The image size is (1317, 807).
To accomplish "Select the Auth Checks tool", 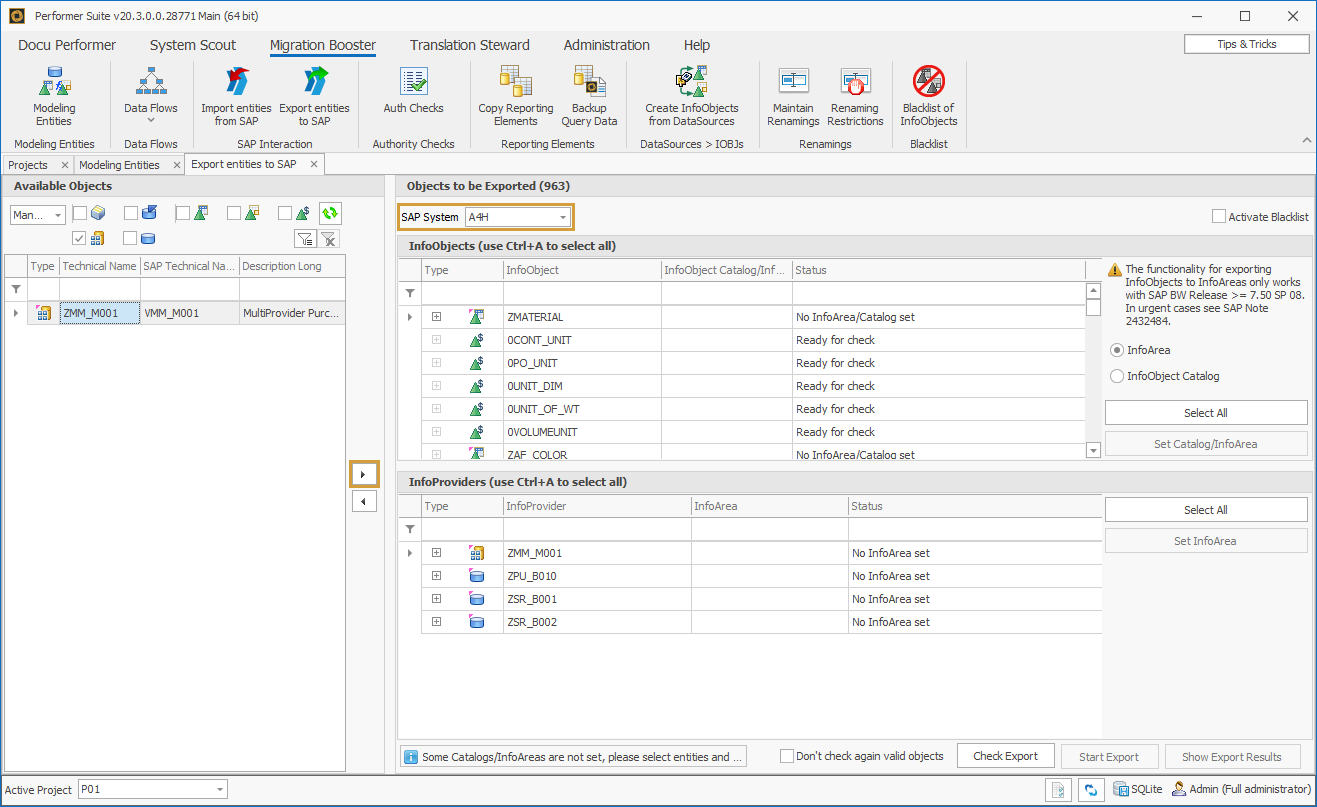I will pyautogui.click(x=413, y=95).
